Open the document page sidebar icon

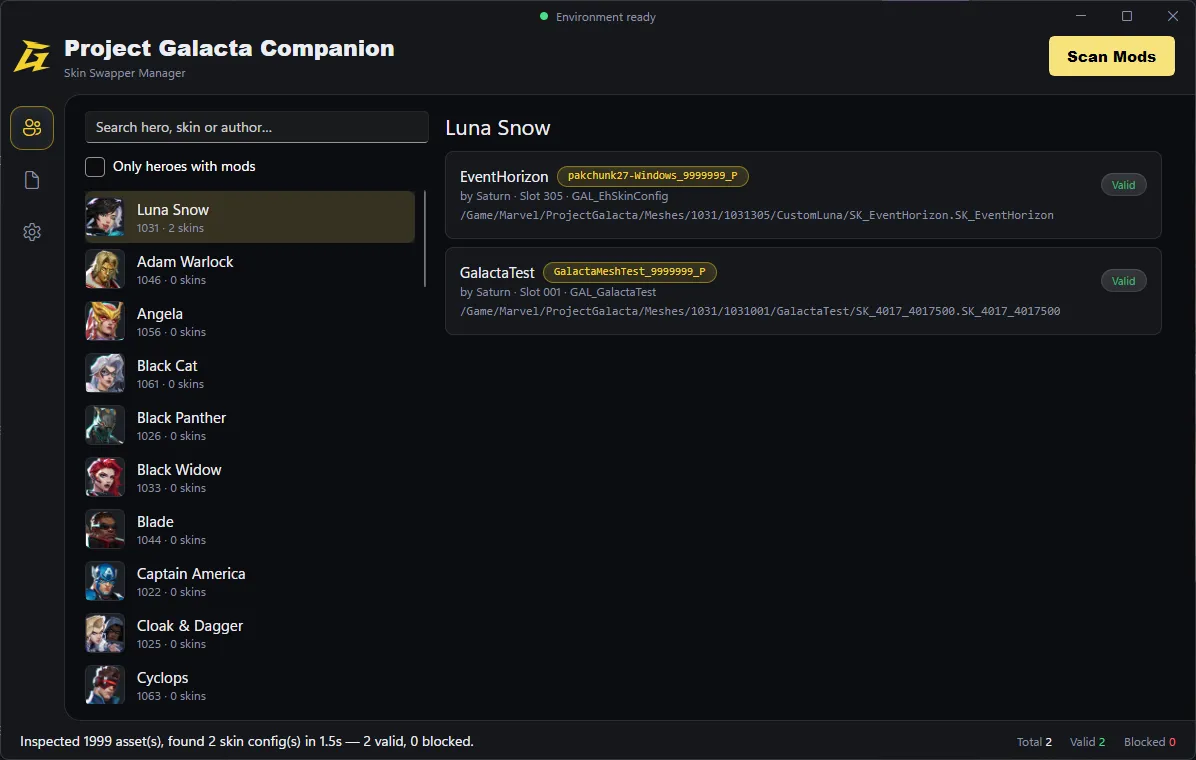pos(32,180)
